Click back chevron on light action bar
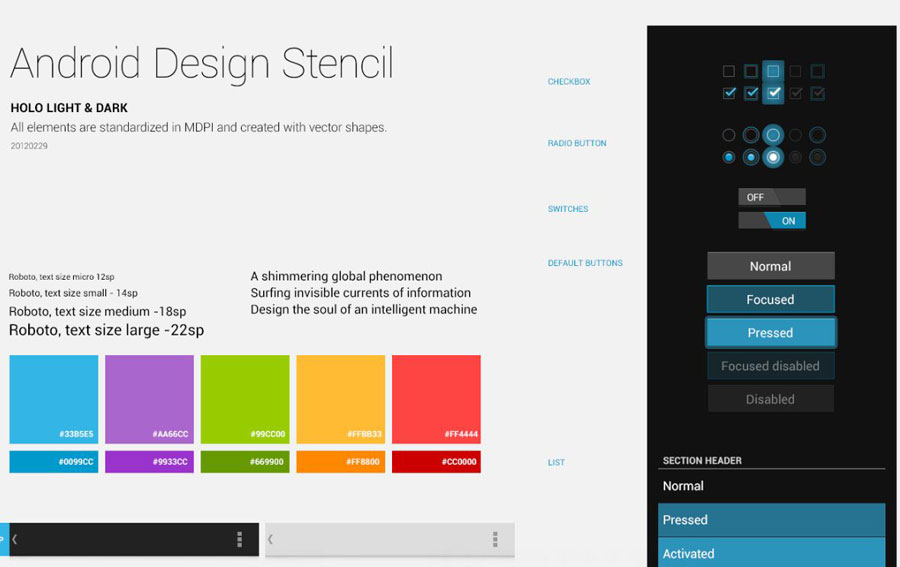Image resolution: width=900 pixels, height=567 pixels. [271, 540]
